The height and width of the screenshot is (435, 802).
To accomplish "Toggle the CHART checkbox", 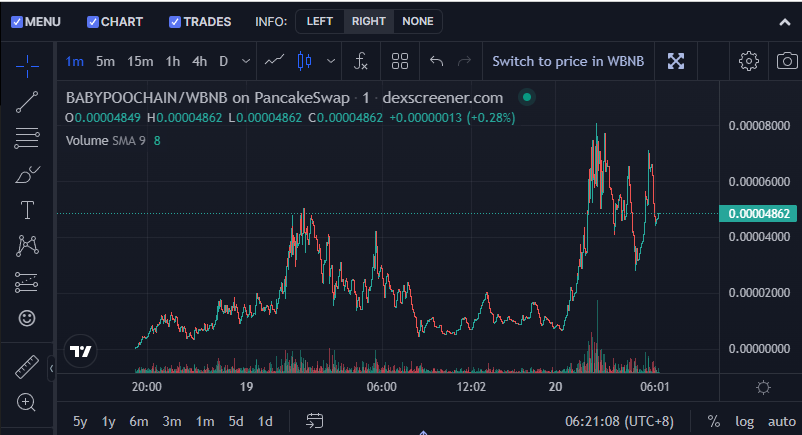I will coord(93,22).
